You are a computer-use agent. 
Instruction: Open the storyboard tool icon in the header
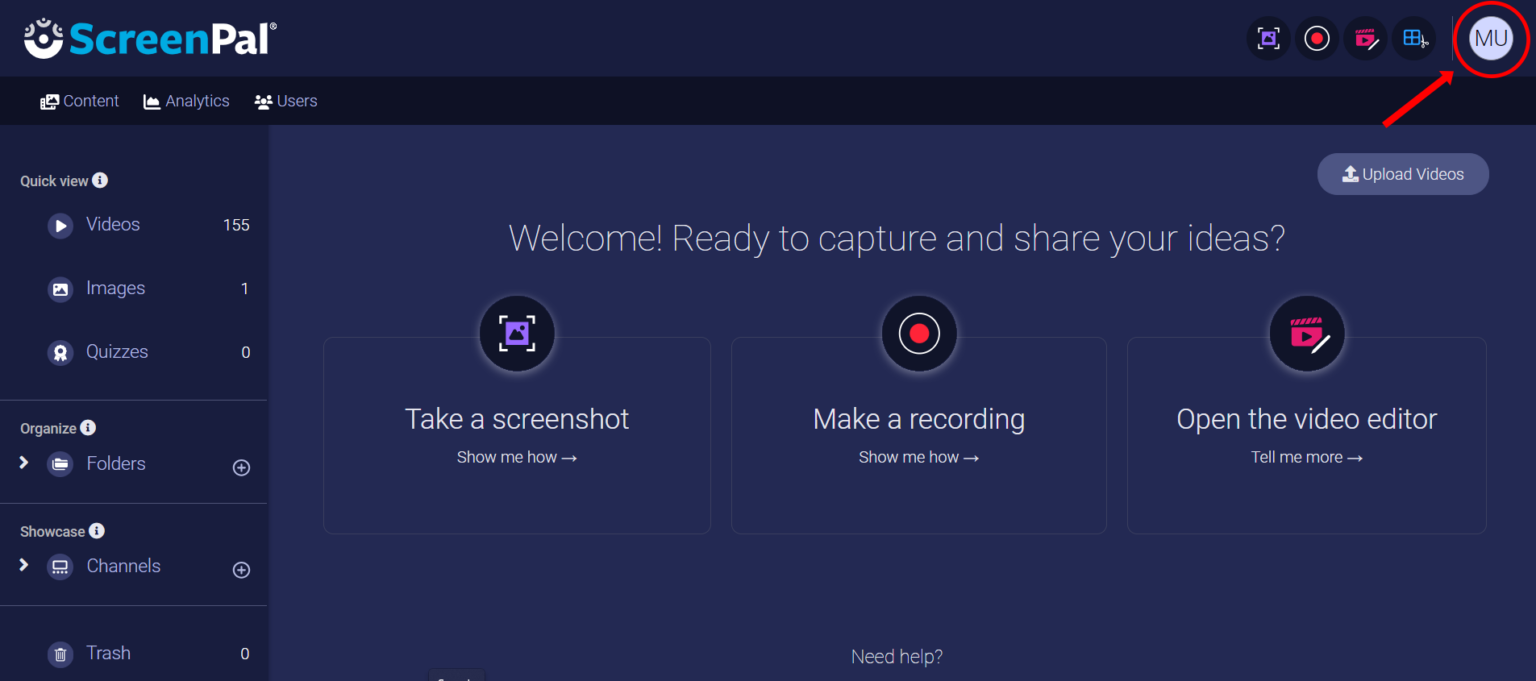1414,39
